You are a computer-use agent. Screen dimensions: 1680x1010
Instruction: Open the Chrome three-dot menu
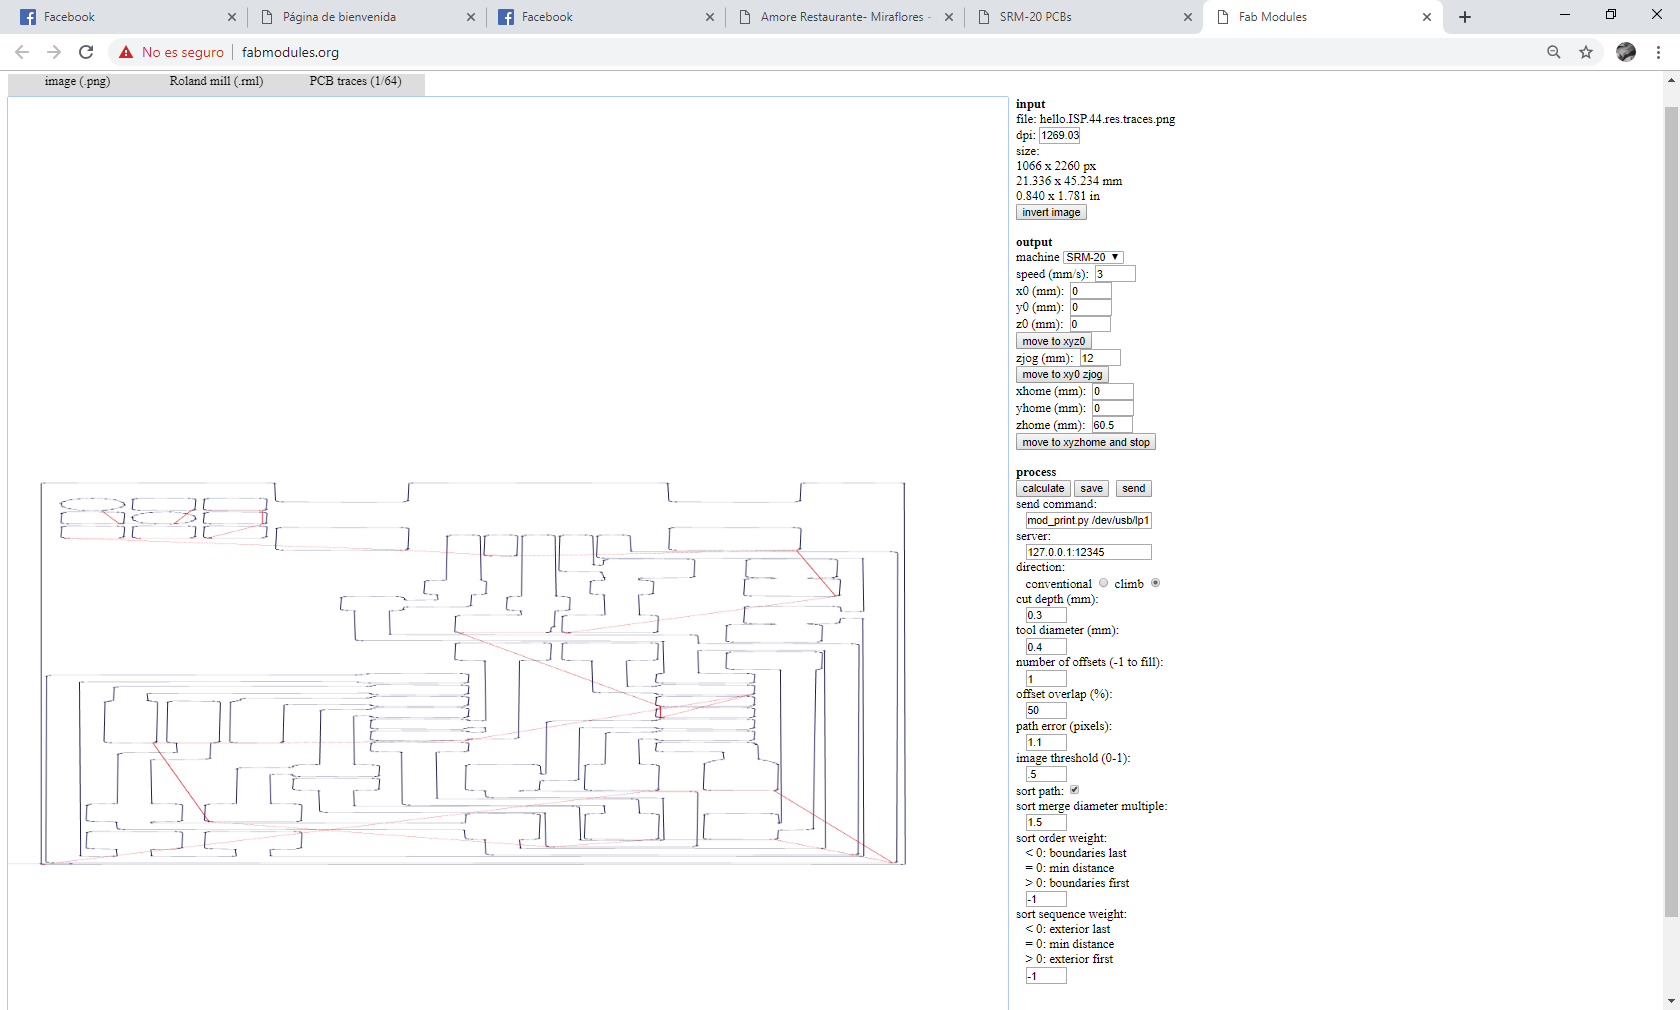pos(1658,52)
